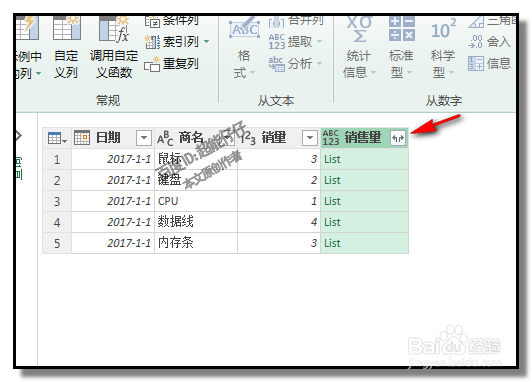
Task: Click the Duplicate Column (重复列) command
Action: (171, 64)
